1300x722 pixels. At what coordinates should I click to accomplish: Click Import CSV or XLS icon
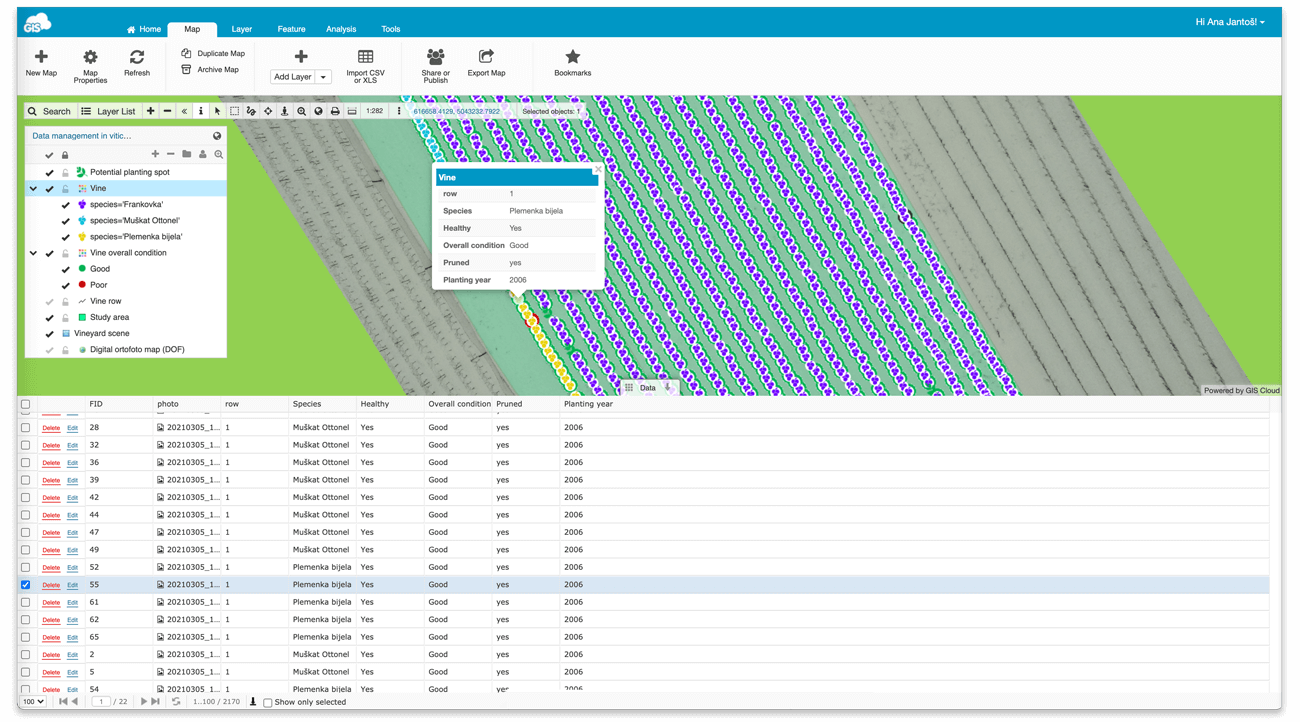click(365, 57)
